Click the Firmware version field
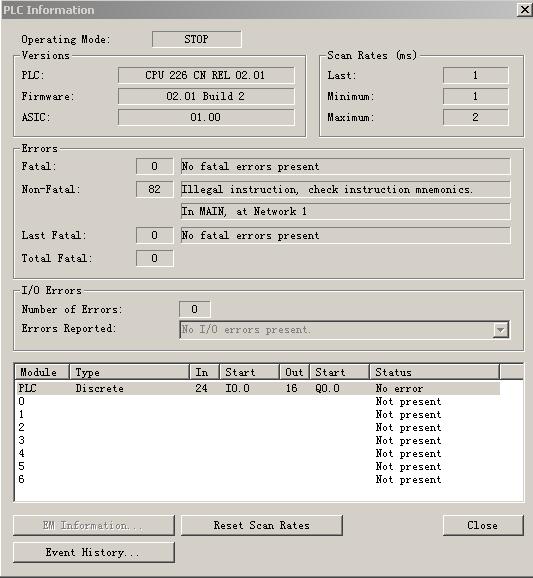533x578 pixels. 206,96
